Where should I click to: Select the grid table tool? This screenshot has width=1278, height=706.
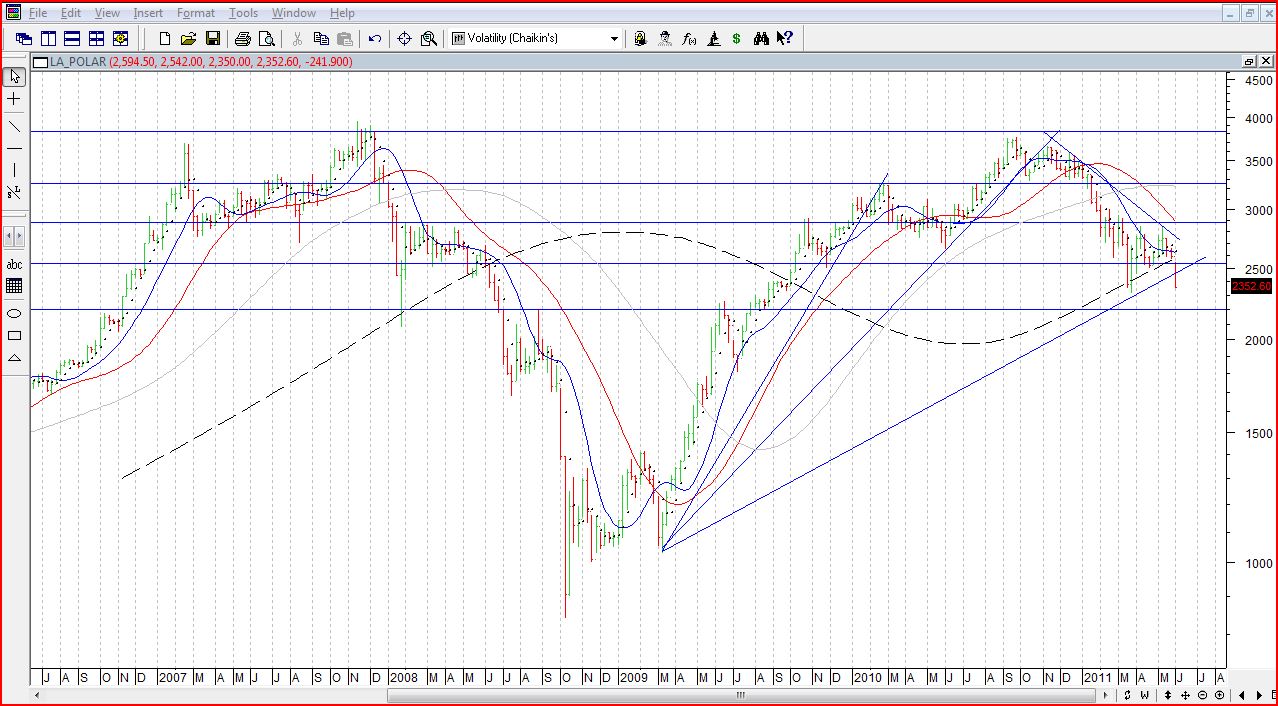14,286
